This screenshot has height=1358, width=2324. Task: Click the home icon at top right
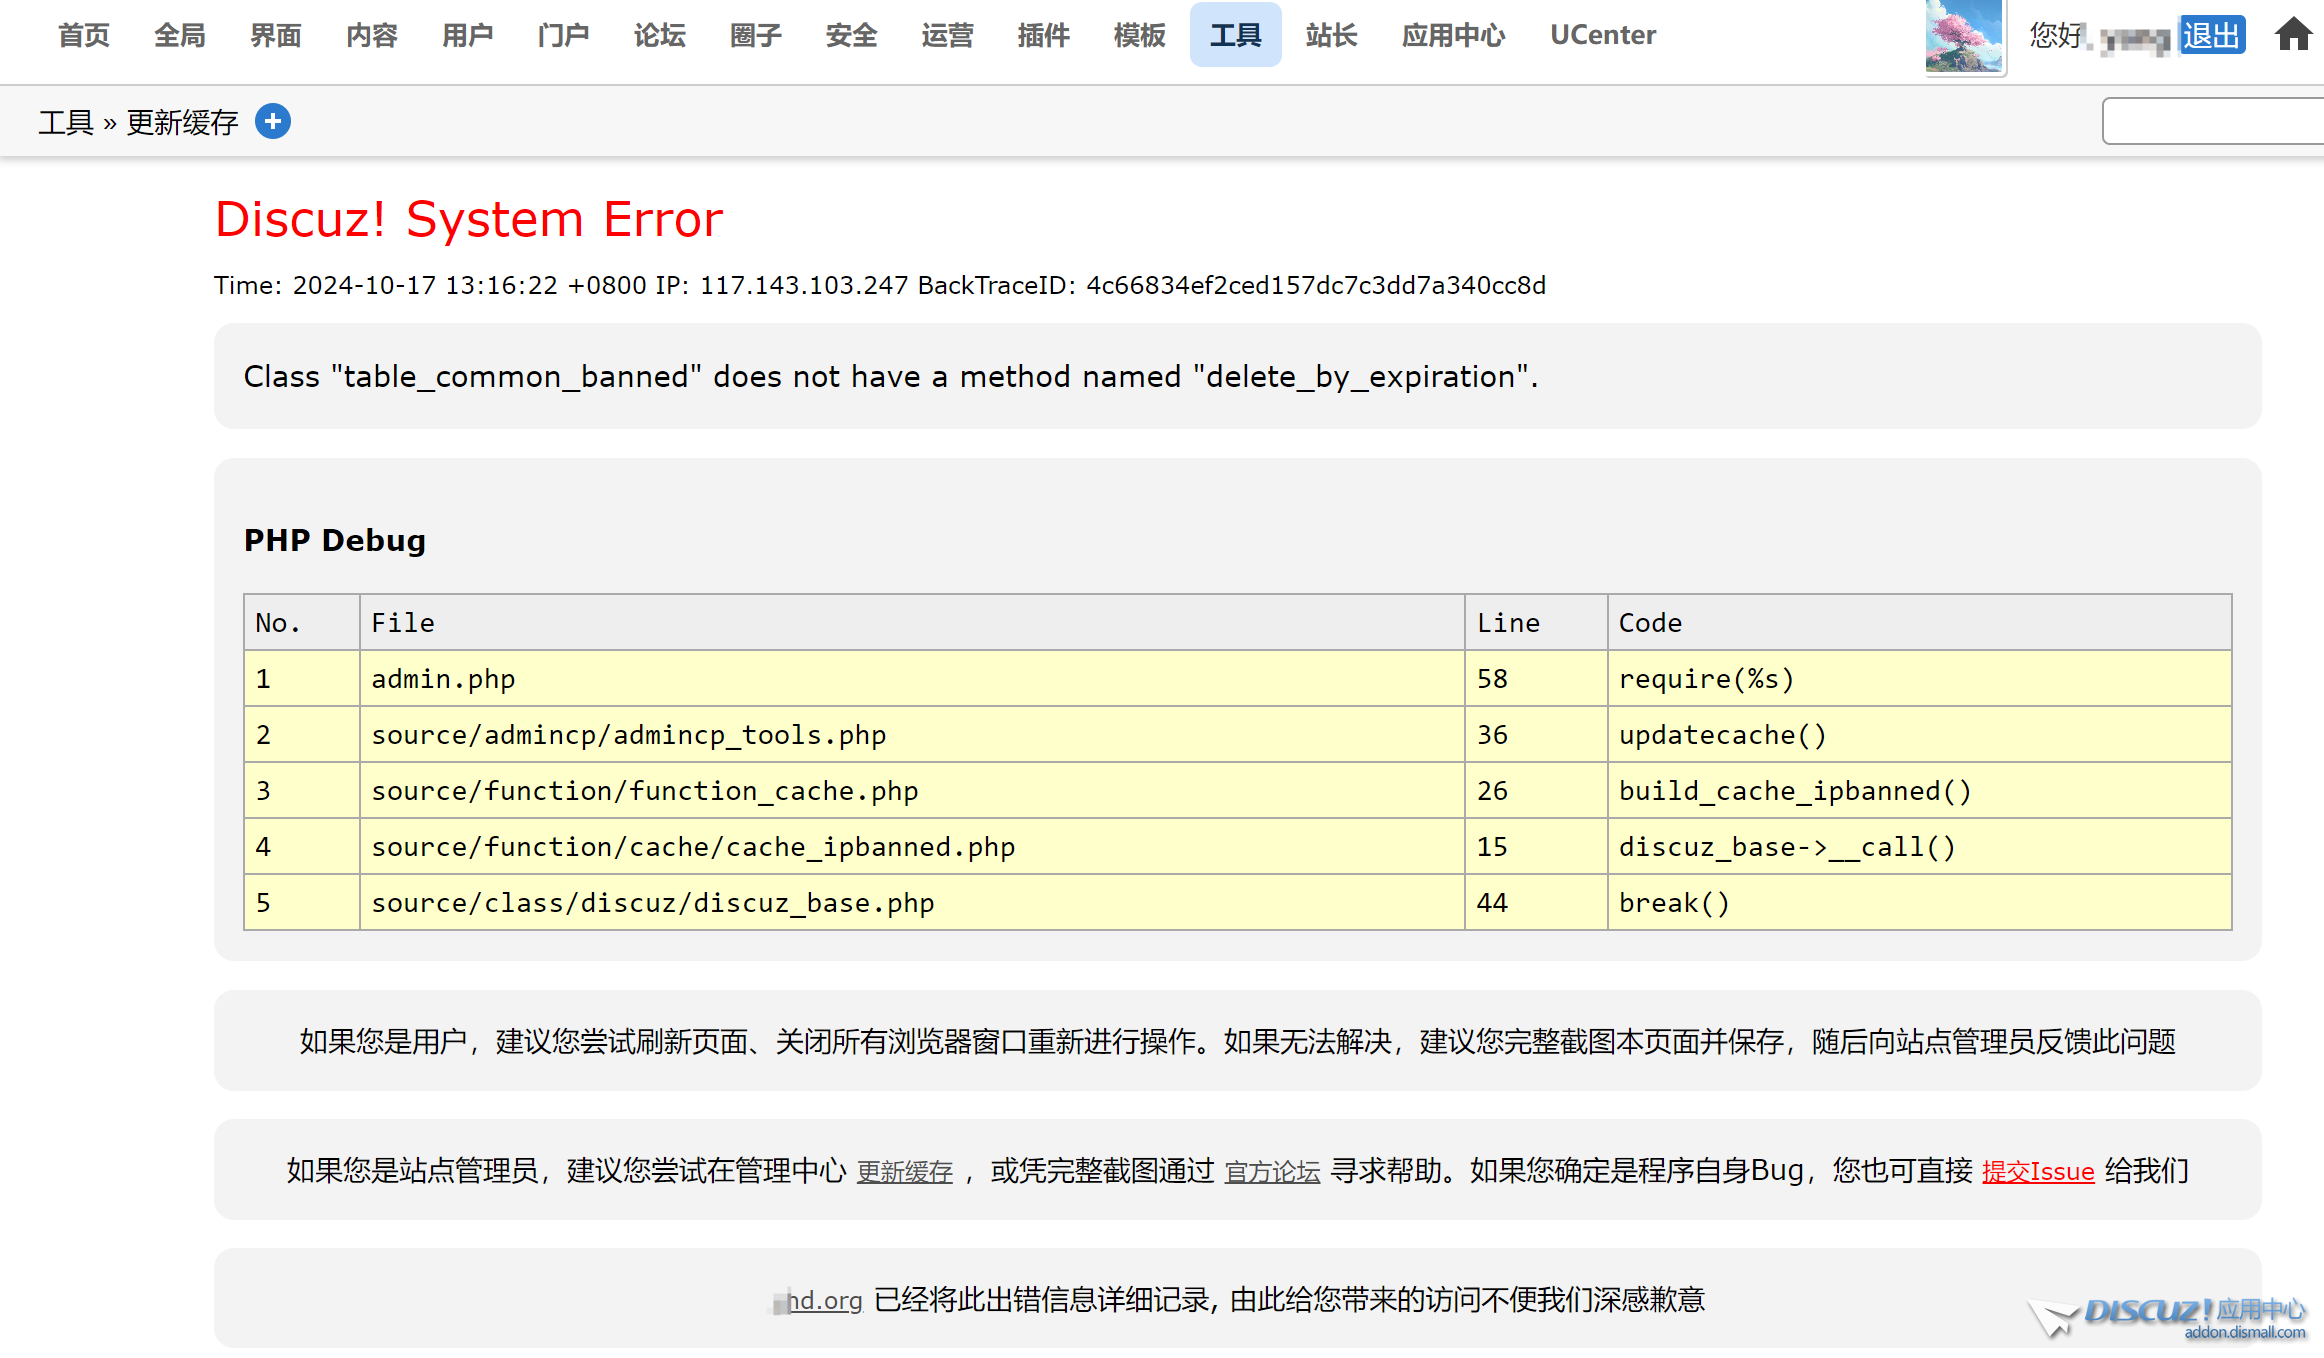click(2293, 35)
